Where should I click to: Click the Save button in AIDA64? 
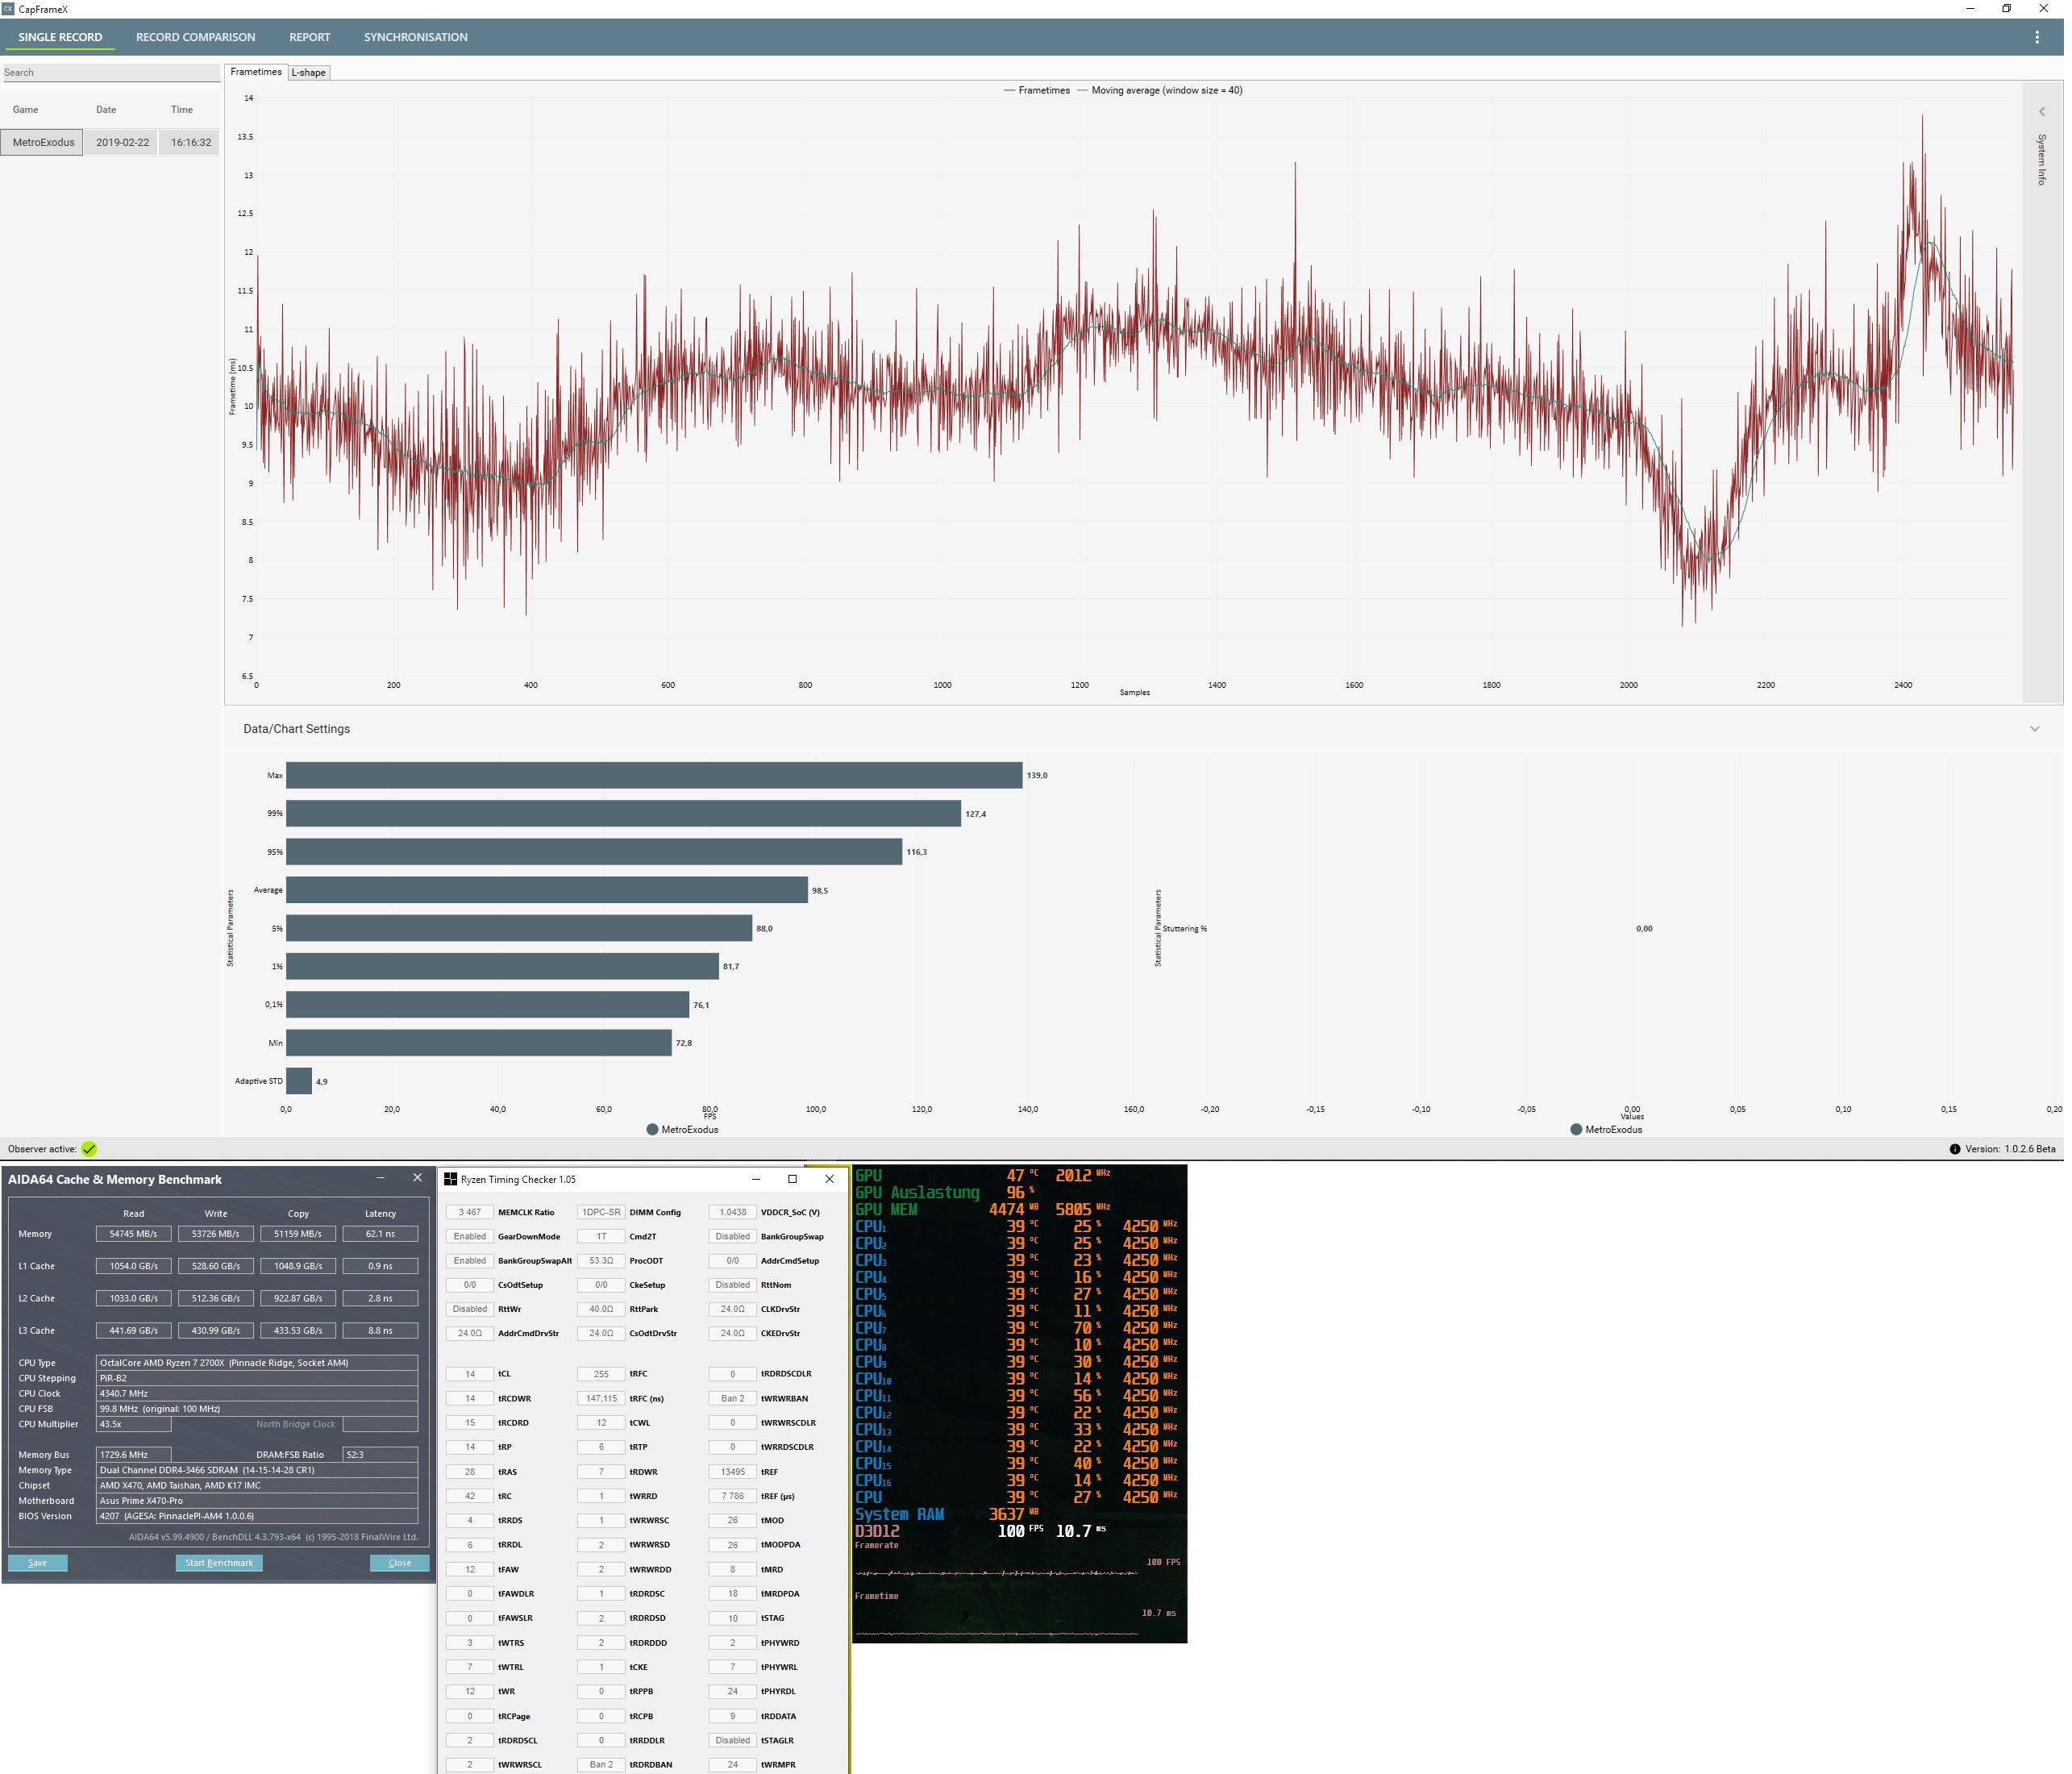pos(38,1563)
